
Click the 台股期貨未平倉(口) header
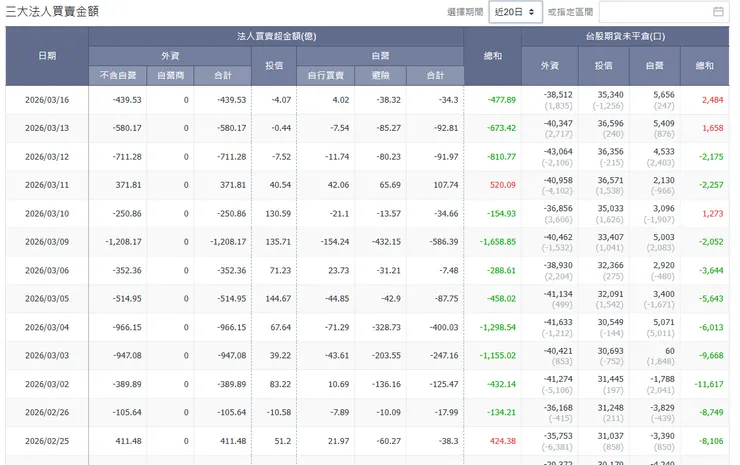click(625, 36)
